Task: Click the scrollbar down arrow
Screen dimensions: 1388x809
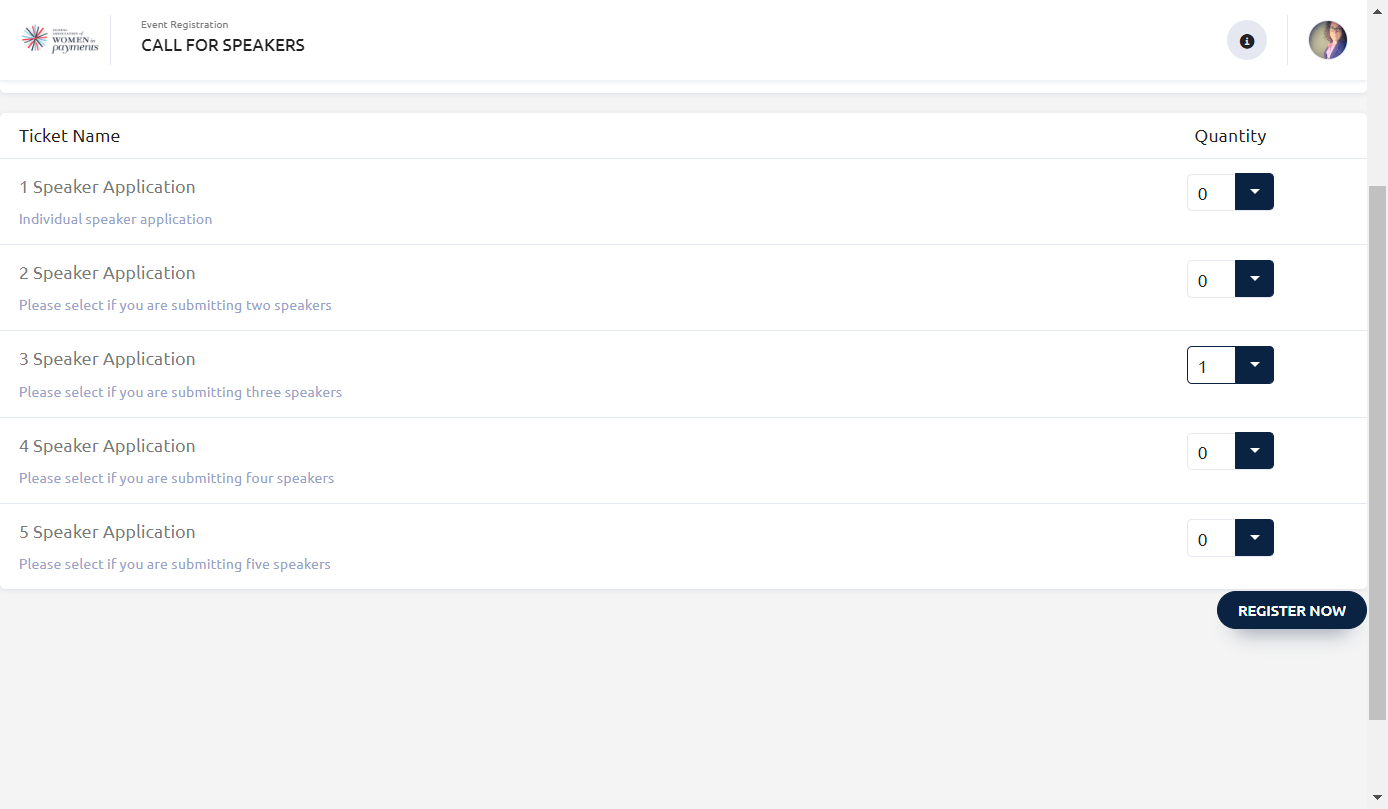Action: [1378, 798]
